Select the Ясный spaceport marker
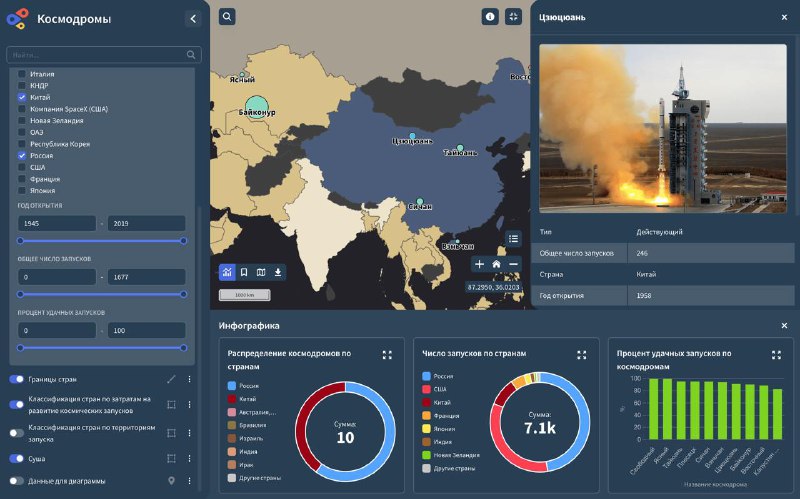Screen dimensions: 800x499 pyautogui.click(x=242, y=74)
